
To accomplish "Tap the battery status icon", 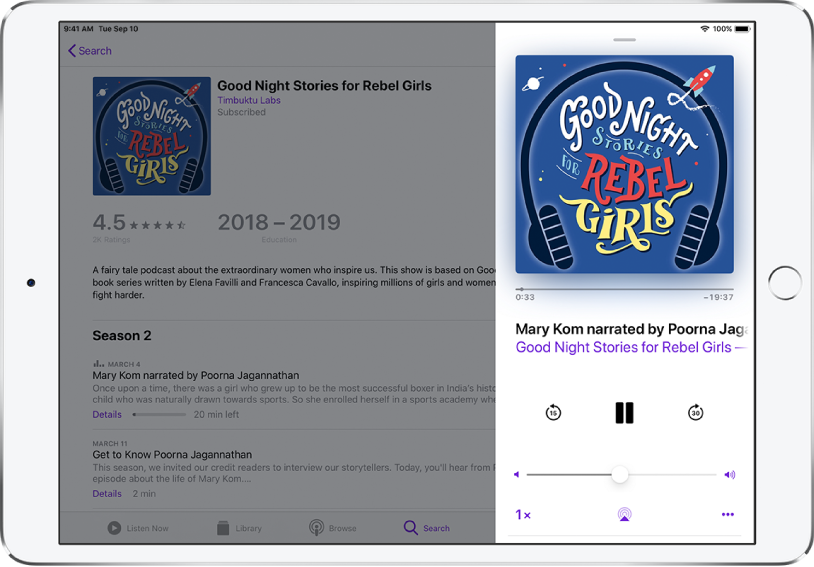I will (x=742, y=29).
